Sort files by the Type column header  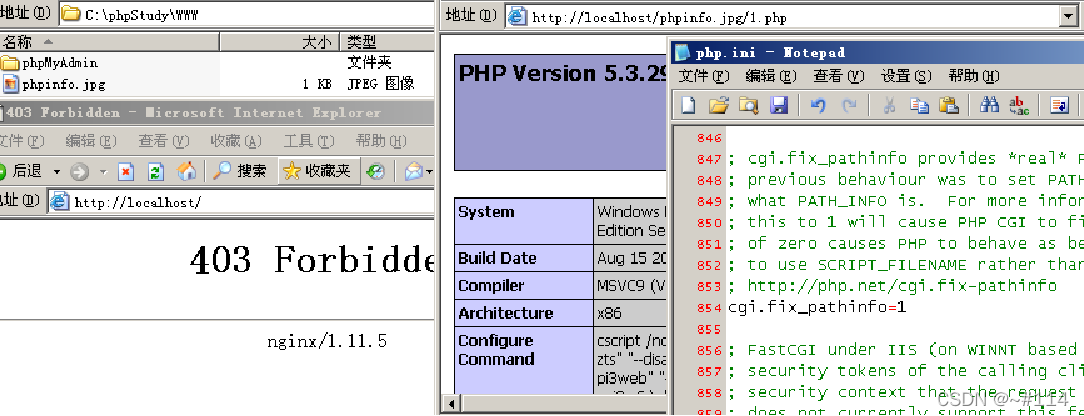click(x=388, y=42)
